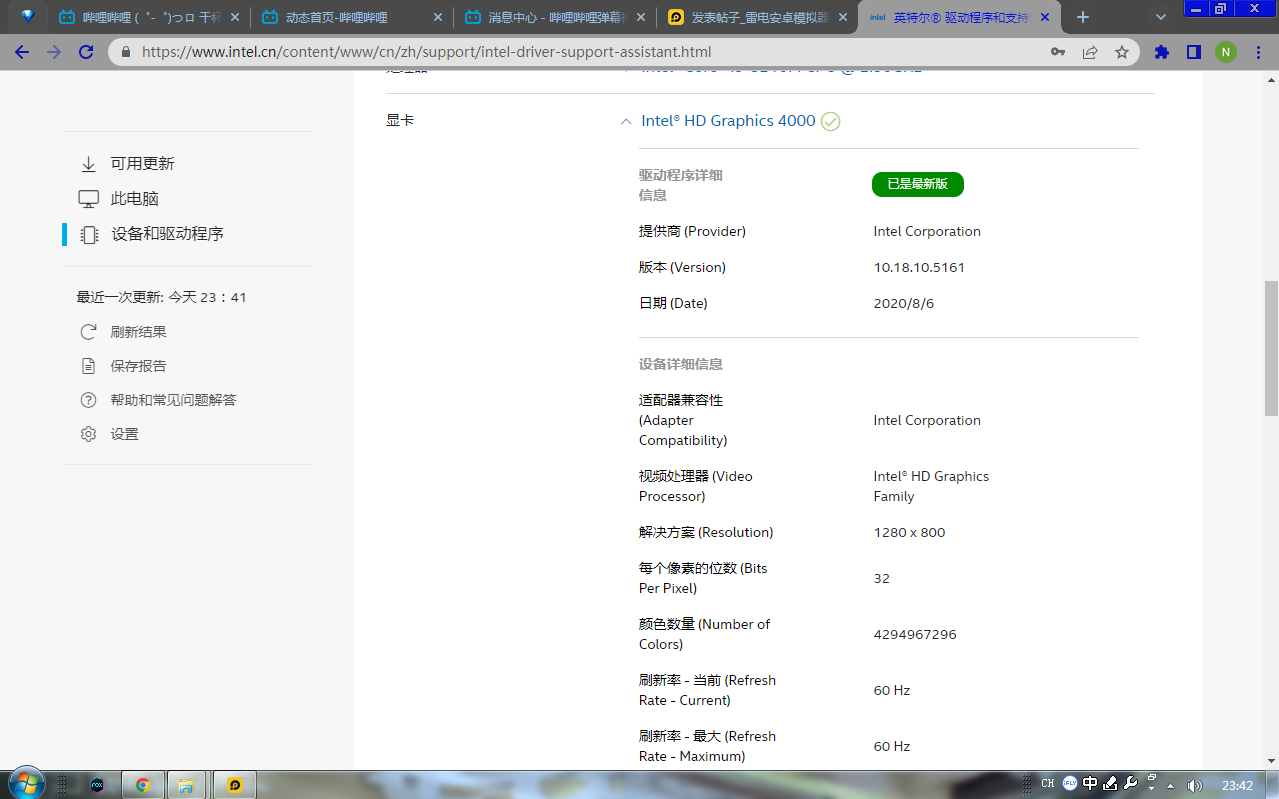Image resolution: width=1279 pixels, height=799 pixels.
Task: Toggle the Chrome side panel
Action: [x=1193, y=52]
